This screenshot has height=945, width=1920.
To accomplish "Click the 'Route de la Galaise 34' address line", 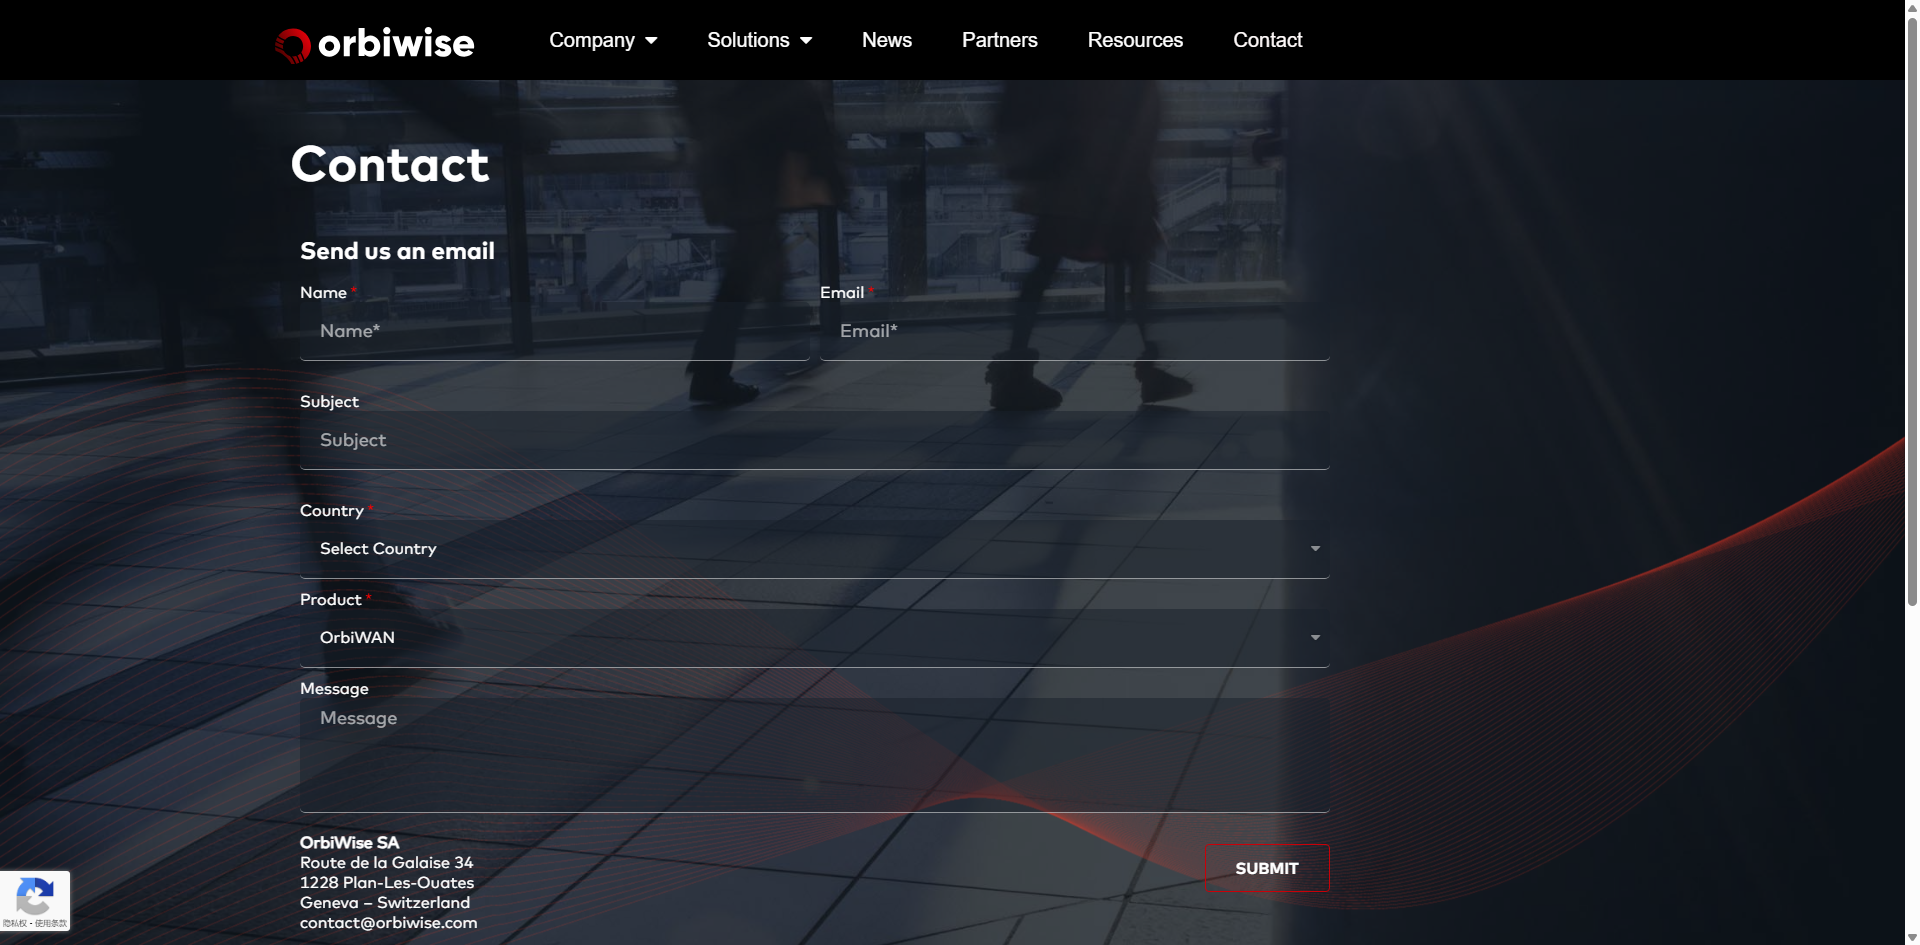I will (386, 863).
